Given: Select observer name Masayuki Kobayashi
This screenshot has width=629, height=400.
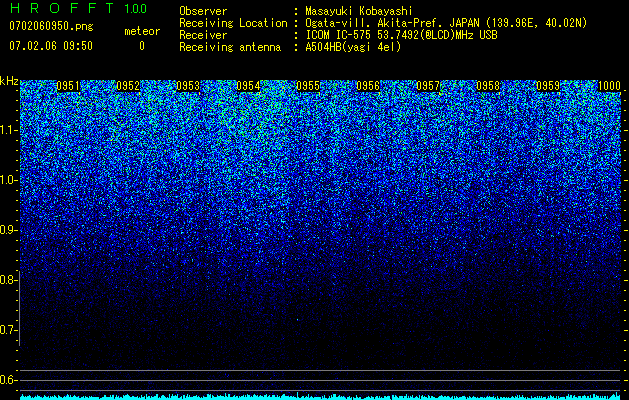Looking at the screenshot, I should click(359, 11).
